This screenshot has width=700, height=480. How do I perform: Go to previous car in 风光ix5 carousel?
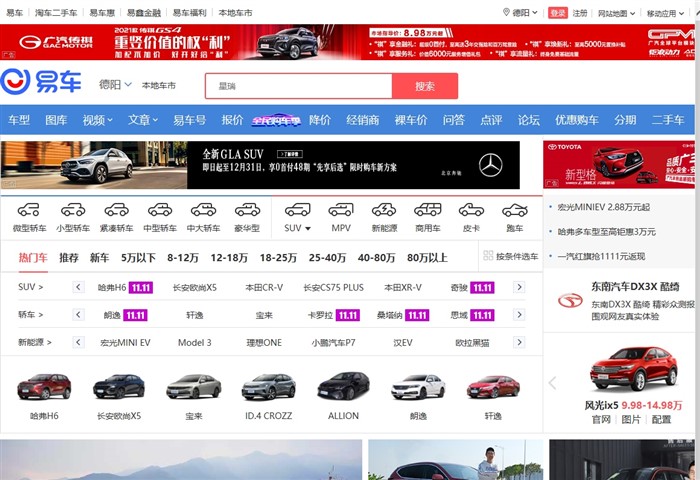pos(553,383)
